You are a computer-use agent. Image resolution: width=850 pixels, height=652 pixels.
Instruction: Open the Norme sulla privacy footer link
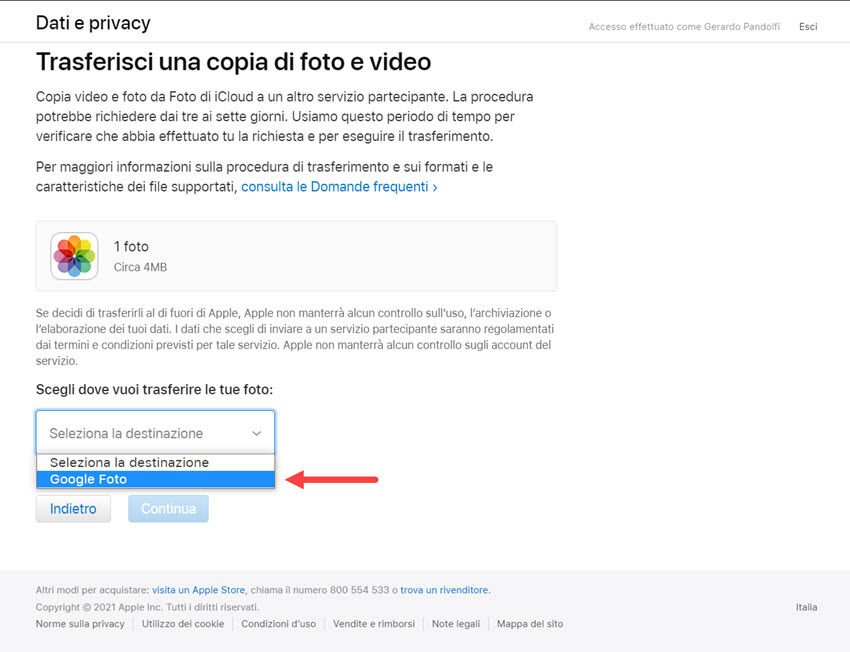tap(79, 623)
